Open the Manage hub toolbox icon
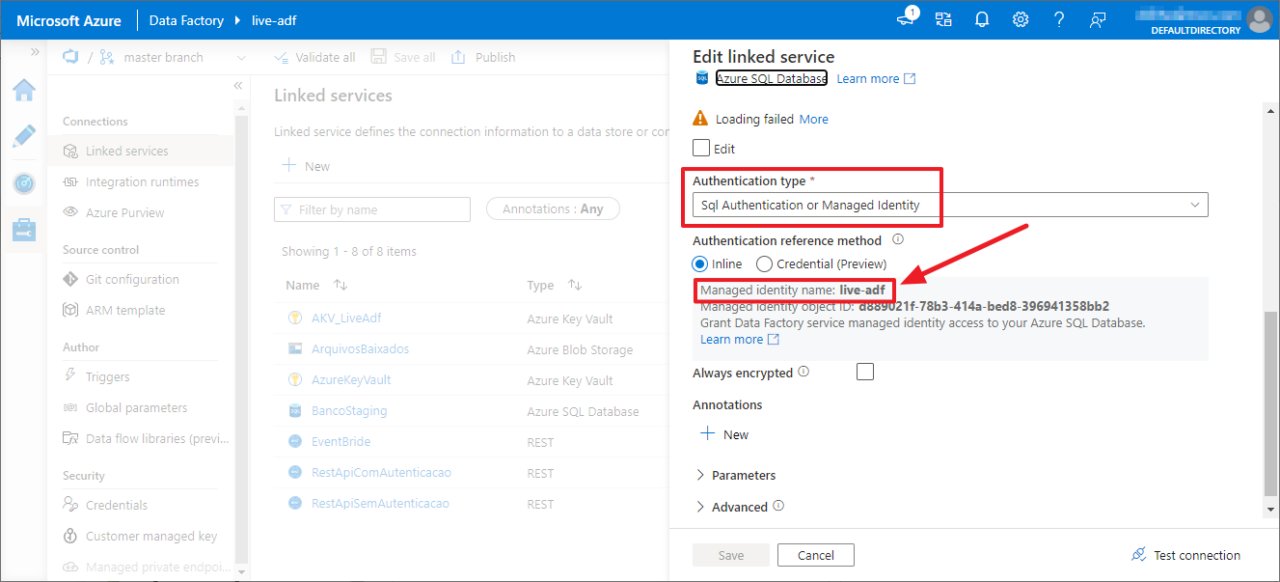 (x=24, y=229)
